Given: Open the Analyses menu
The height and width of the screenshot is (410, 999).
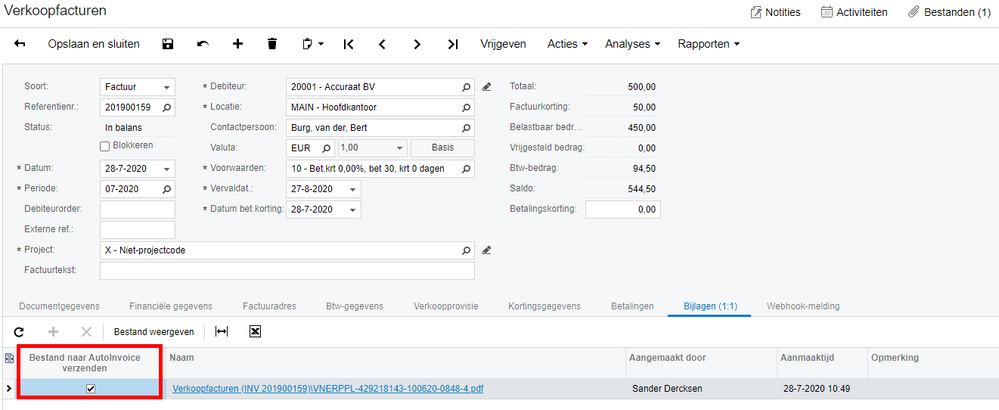Looking at the screenshot, I should [632, 44].
